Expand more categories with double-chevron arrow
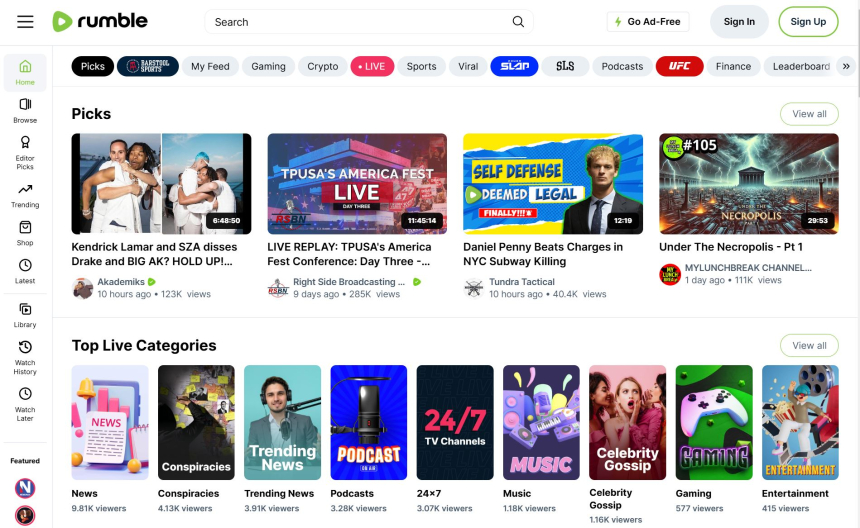 (x=846, y=66)
